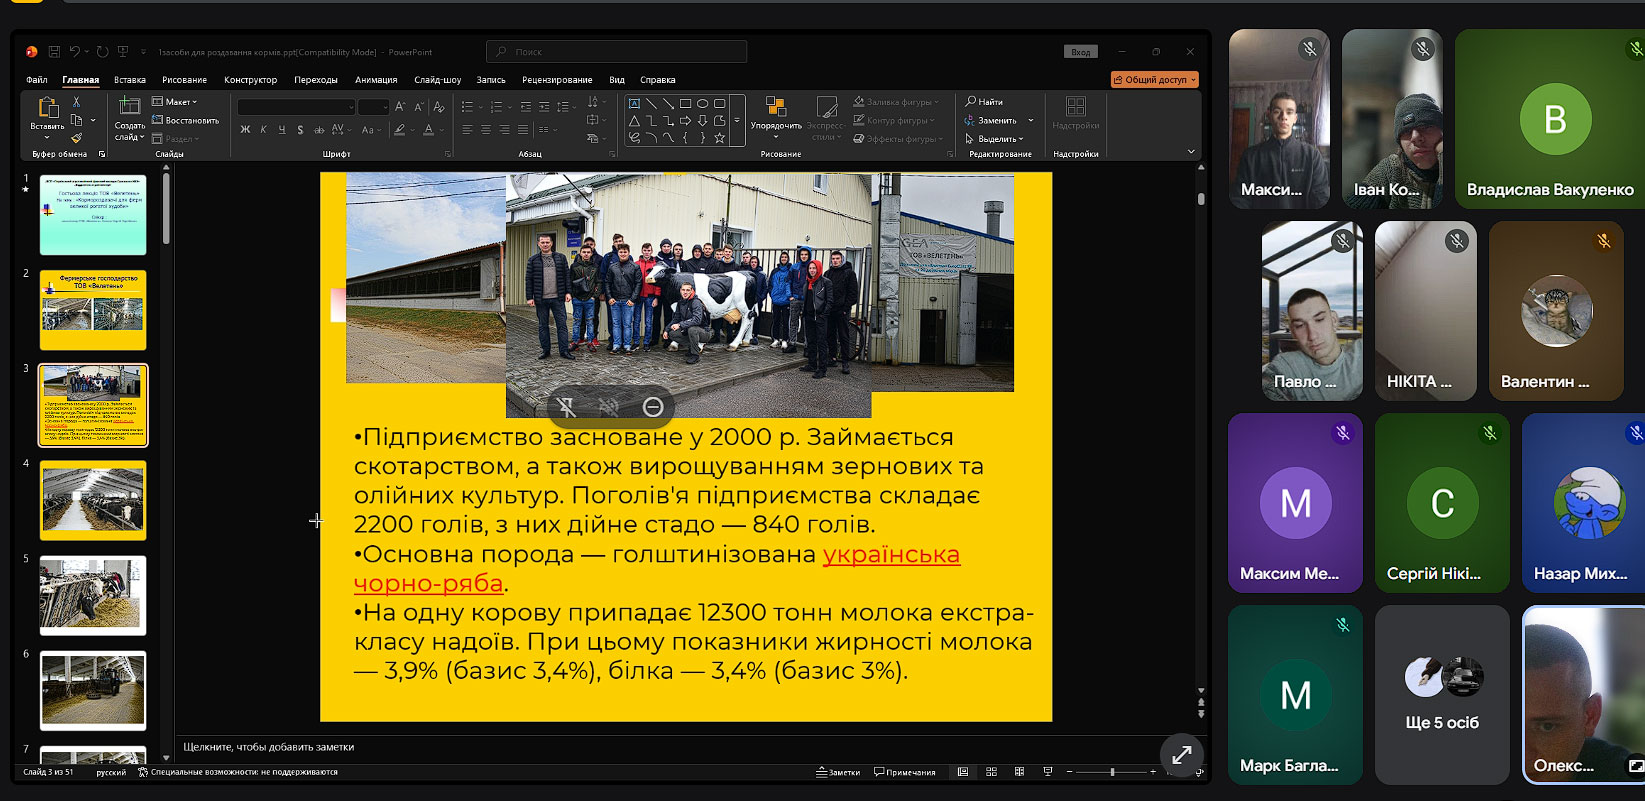This screenshot has height=801, width=1645.
Task: Select slide 4 thumbnail in the panel
Action: (93, 500)
